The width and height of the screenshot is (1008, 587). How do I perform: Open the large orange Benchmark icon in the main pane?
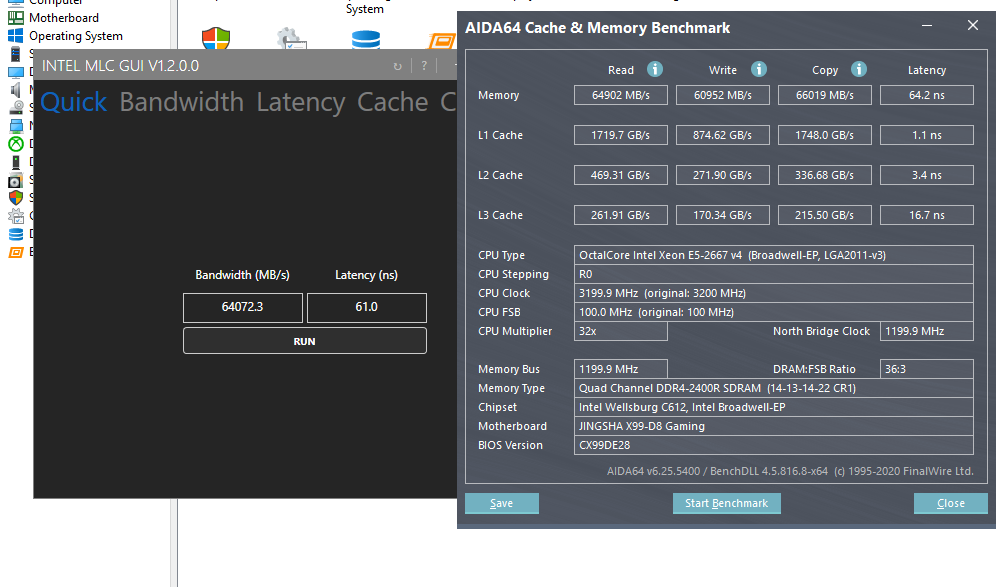pos(442,40)
